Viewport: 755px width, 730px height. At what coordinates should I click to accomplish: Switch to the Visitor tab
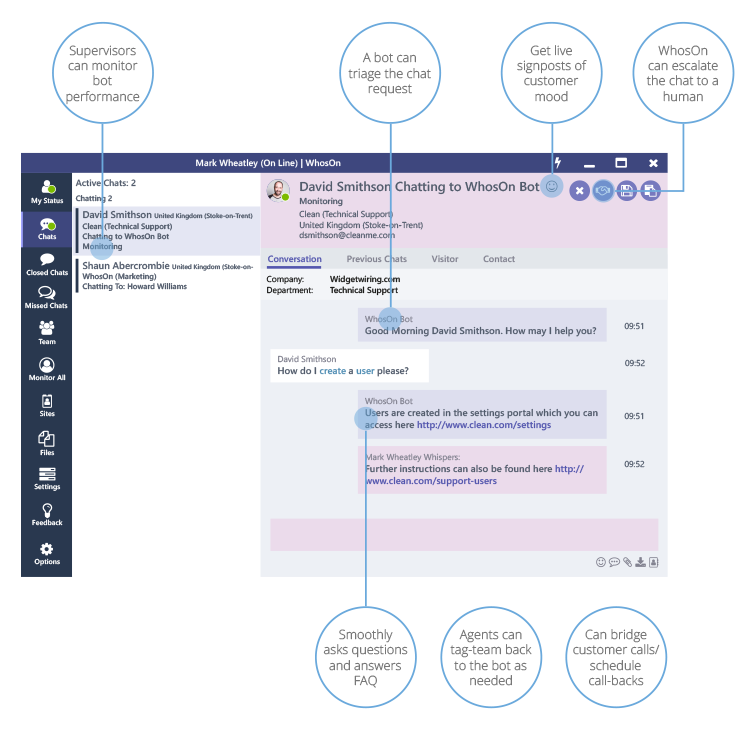click(x=445, y=259)
